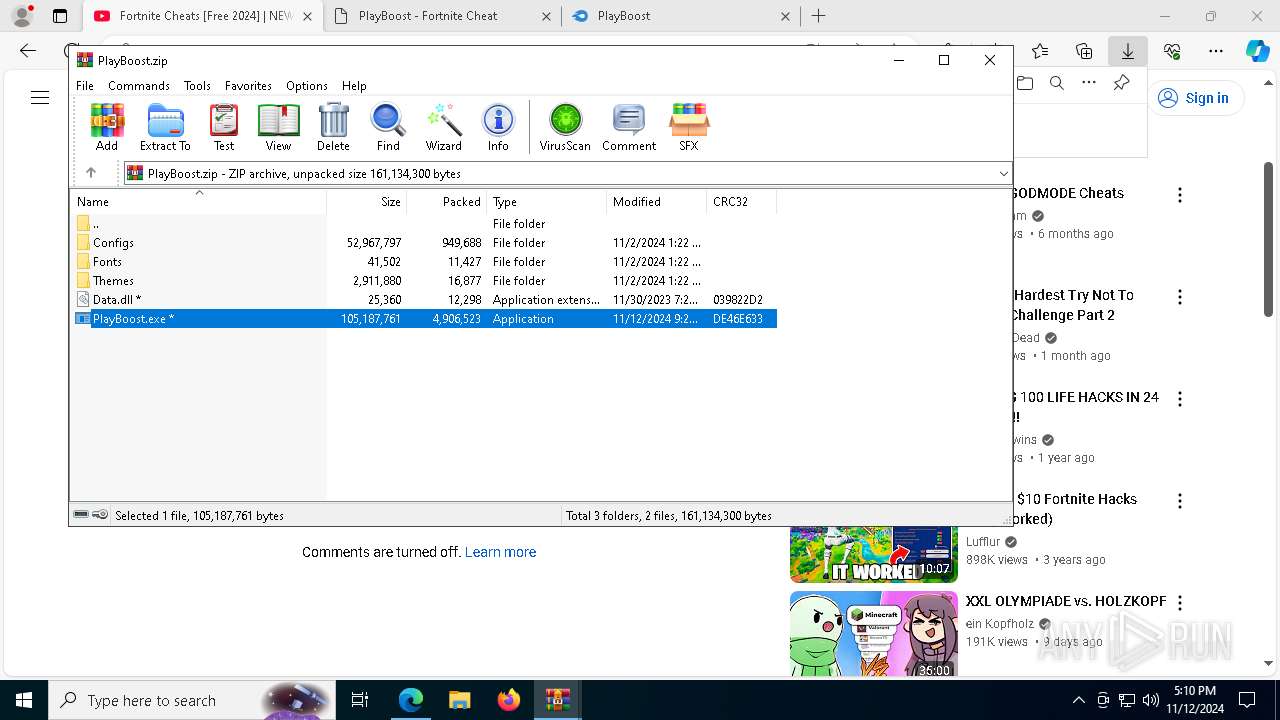Open File Explorer from taskbar
Viewport: 1280px width, 720px height.
point(460,700)
